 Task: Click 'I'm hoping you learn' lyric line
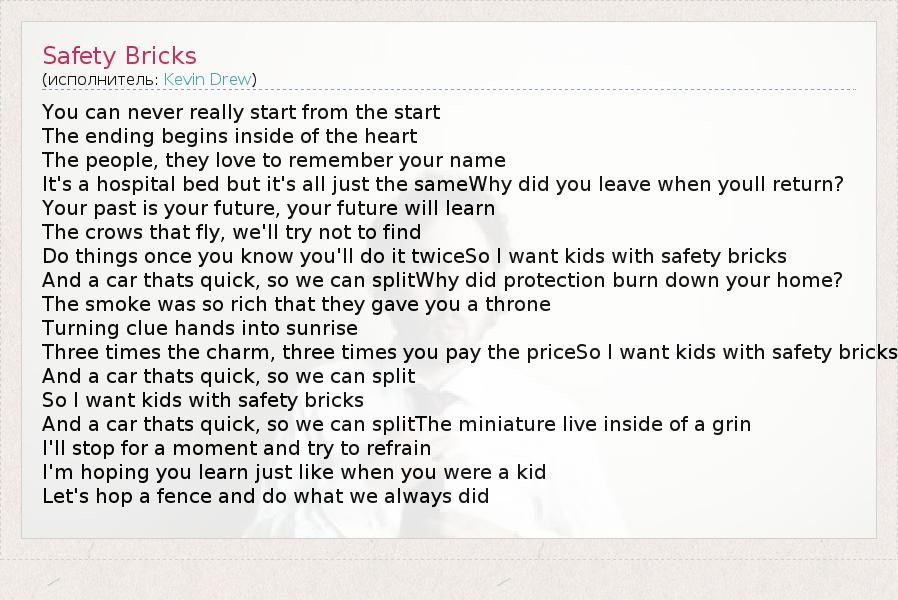pos(294,472)
